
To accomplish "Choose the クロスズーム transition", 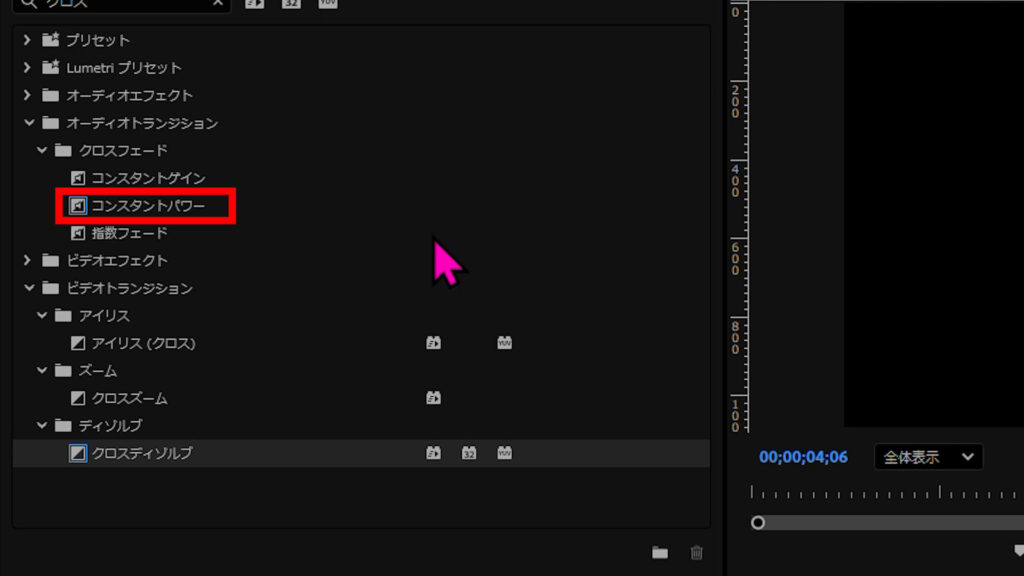I will (x=129, y=398).
